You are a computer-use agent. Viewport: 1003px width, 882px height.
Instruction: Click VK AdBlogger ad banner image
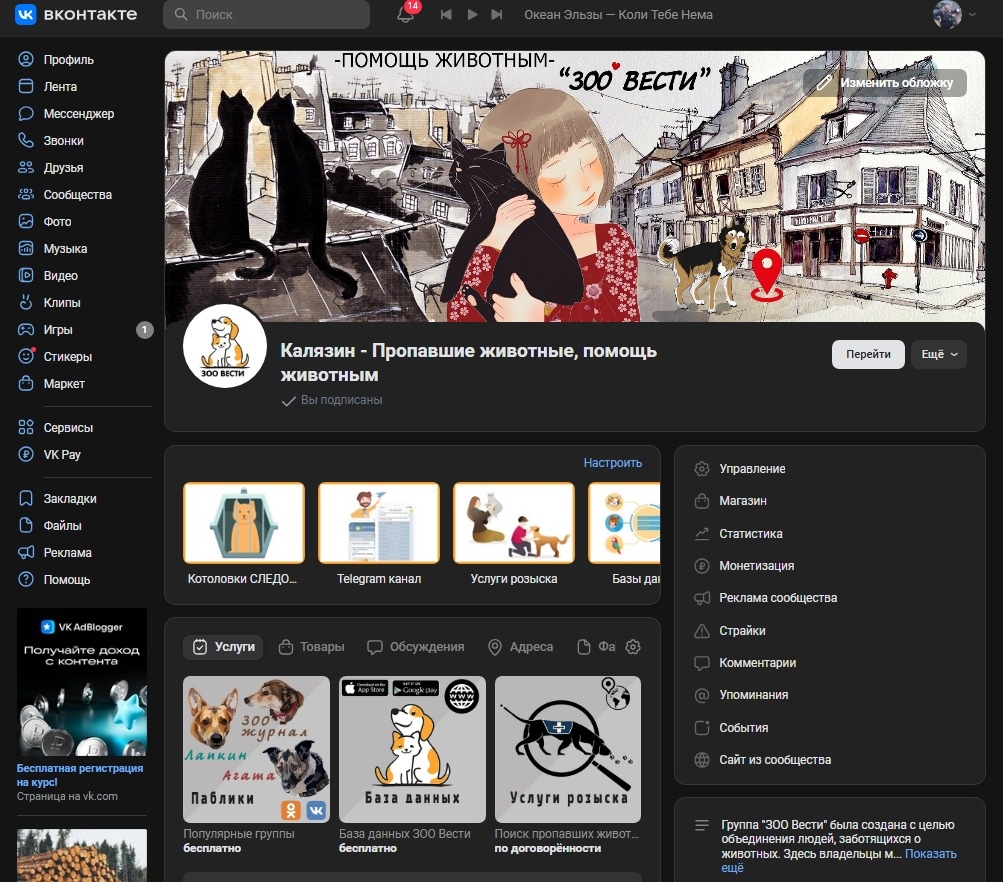coord(82,682)
